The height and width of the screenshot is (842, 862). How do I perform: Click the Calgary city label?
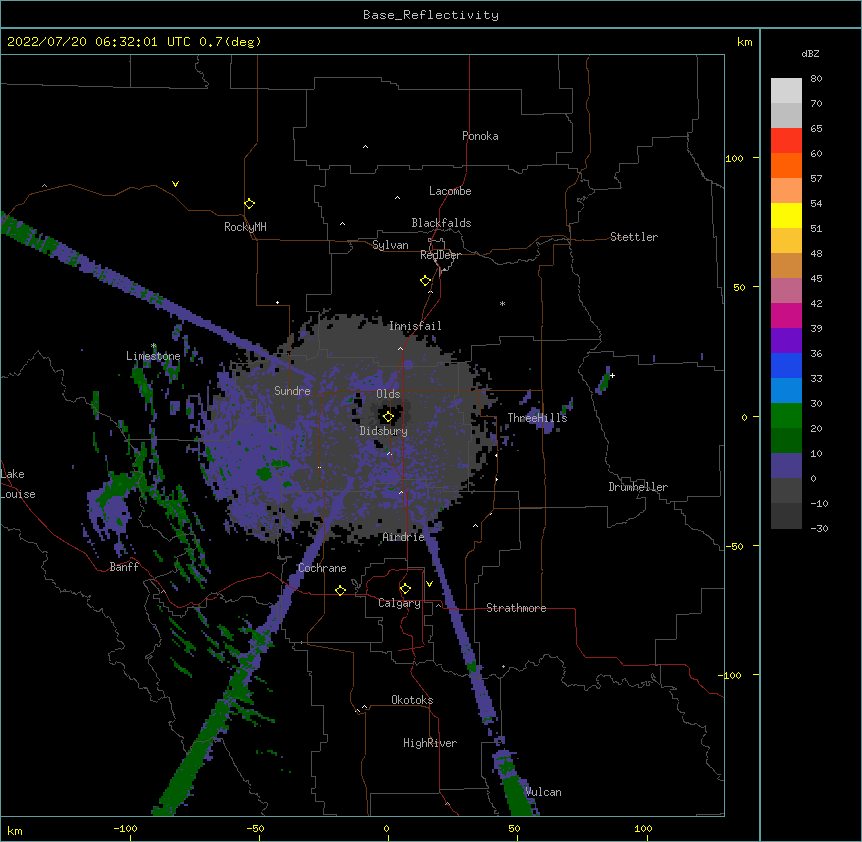tap(399, 603)
